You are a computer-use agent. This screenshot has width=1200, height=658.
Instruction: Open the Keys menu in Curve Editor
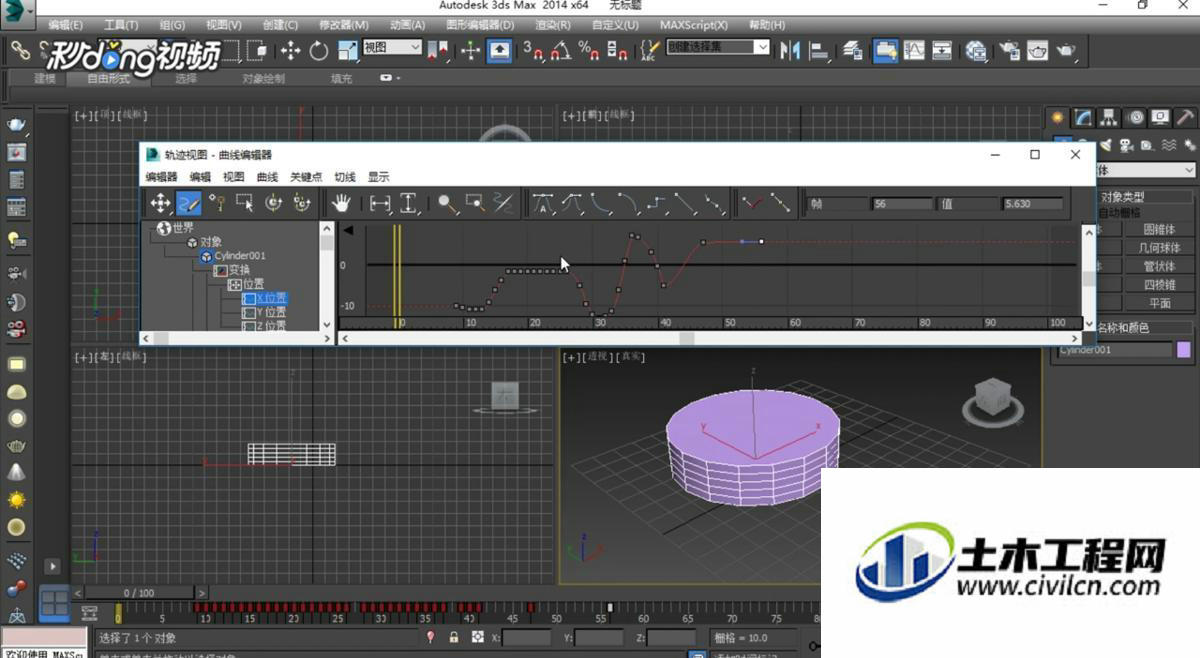(306, 177)
